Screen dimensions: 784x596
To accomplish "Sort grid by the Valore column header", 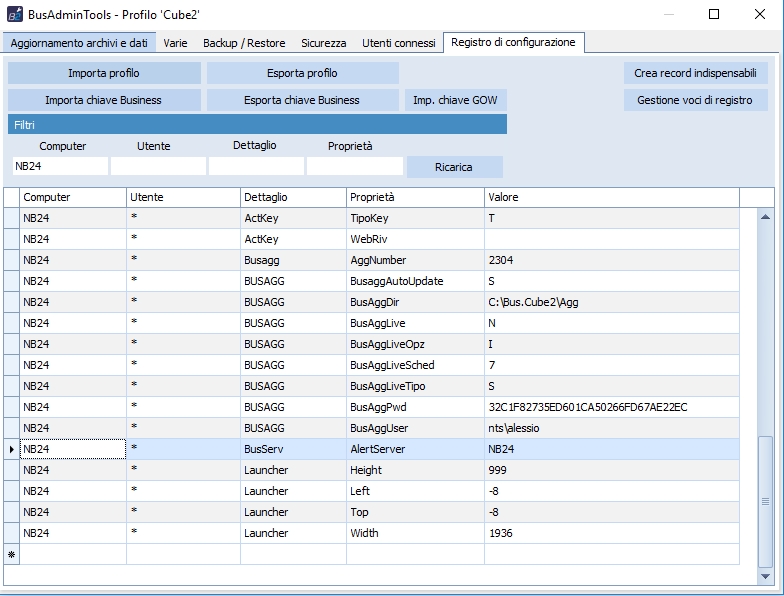I will pos(610,197).
